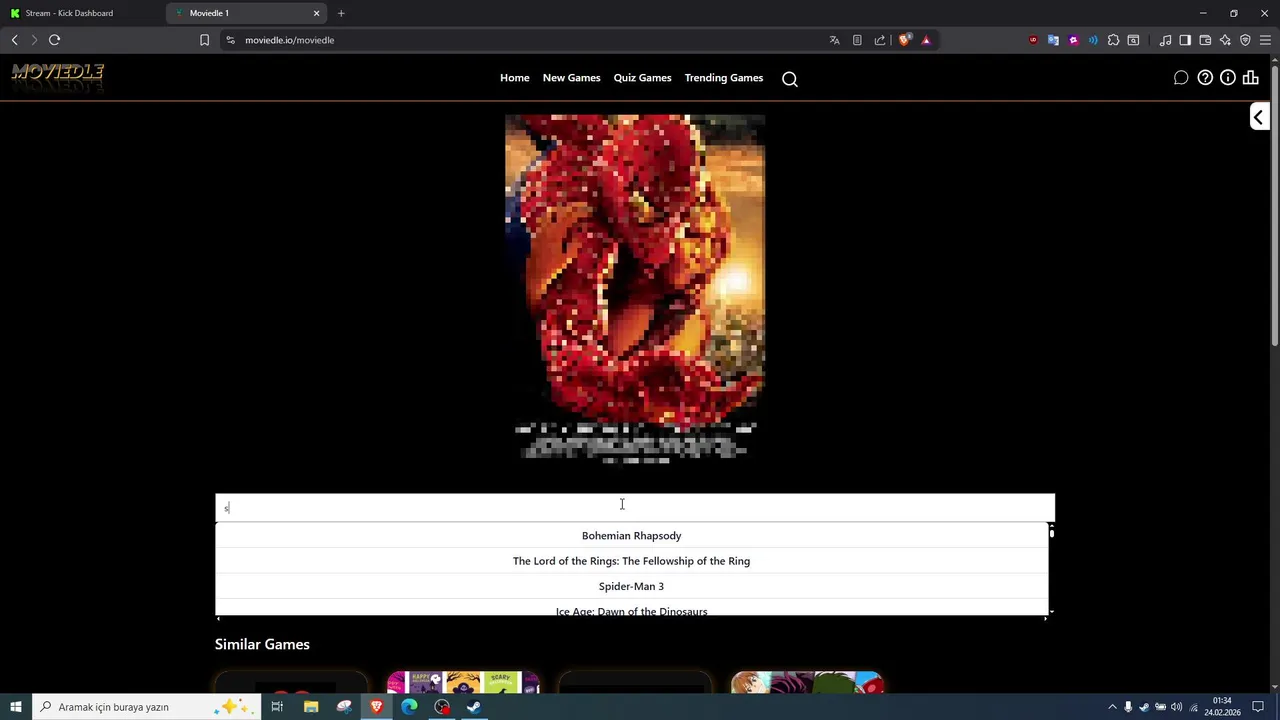Open a new browser tab
This screenshot has height=720, width=1280.
point(341,13)
